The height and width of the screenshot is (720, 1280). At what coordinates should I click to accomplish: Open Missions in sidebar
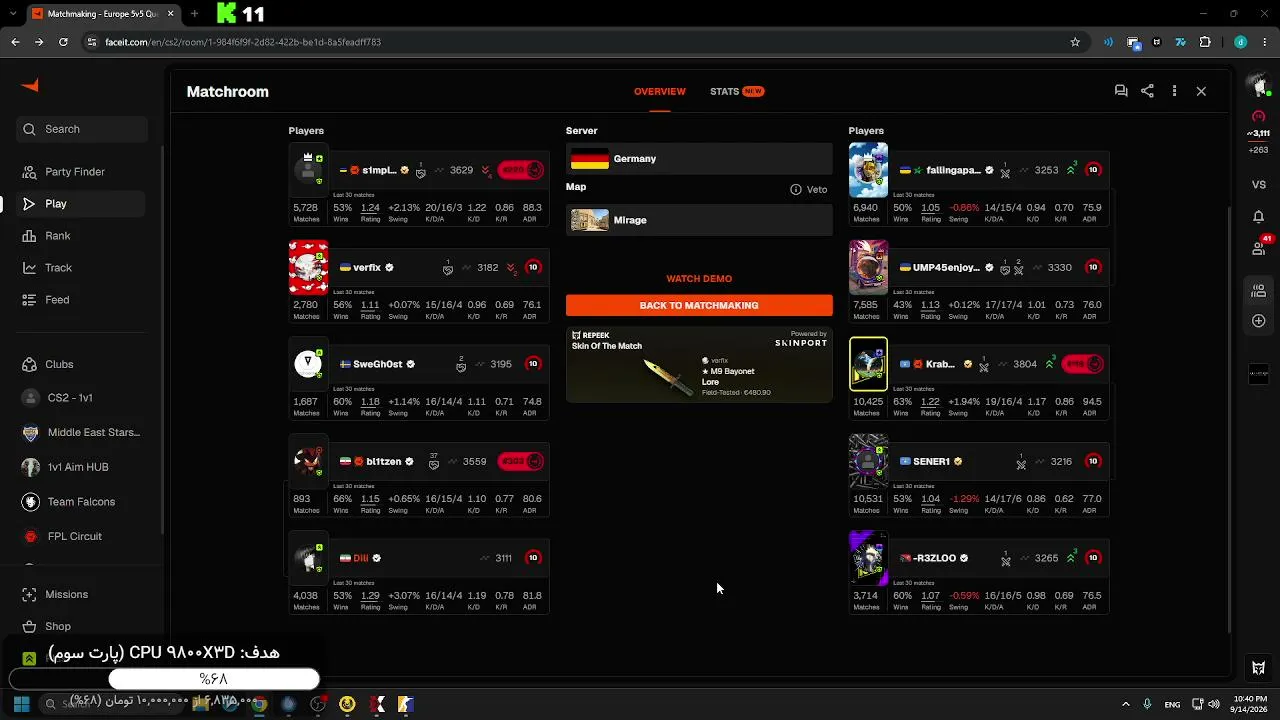point(81,594)
